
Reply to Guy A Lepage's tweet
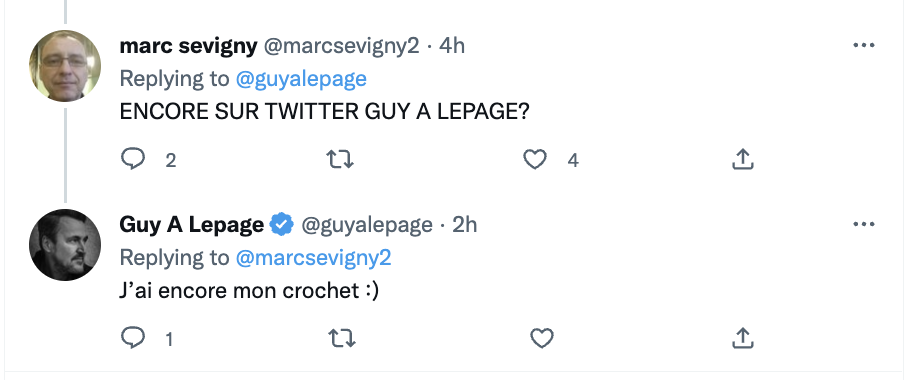click(133, 338)
